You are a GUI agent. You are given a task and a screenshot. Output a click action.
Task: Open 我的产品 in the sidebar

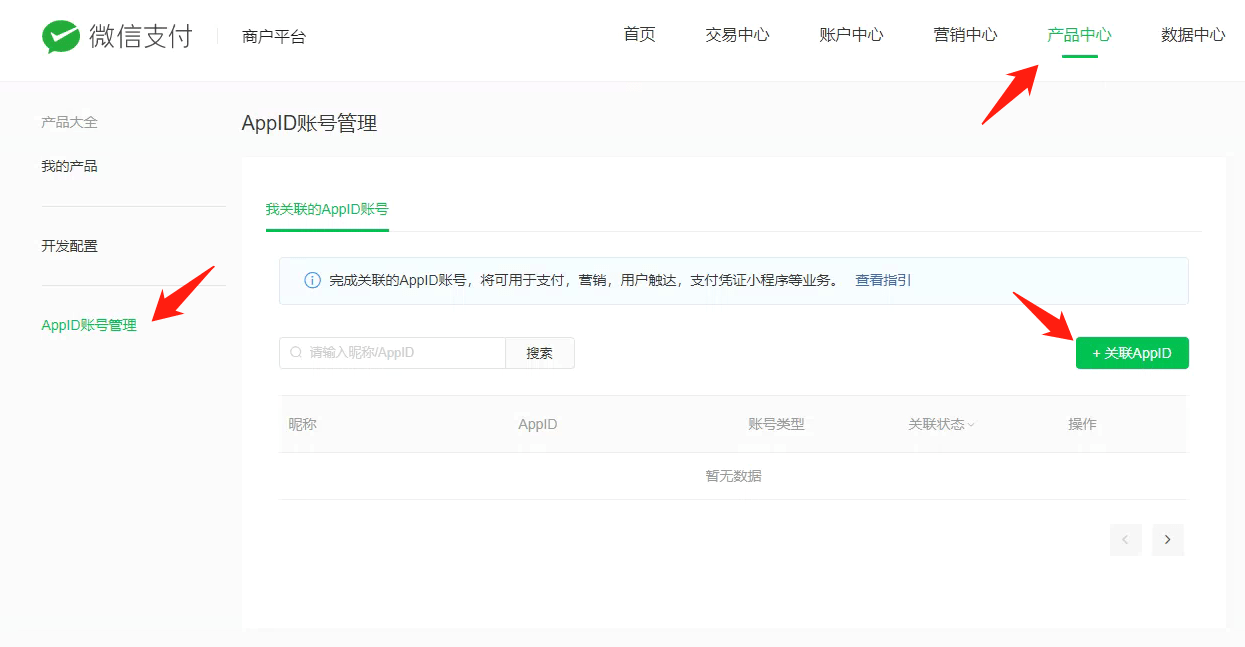69,166
